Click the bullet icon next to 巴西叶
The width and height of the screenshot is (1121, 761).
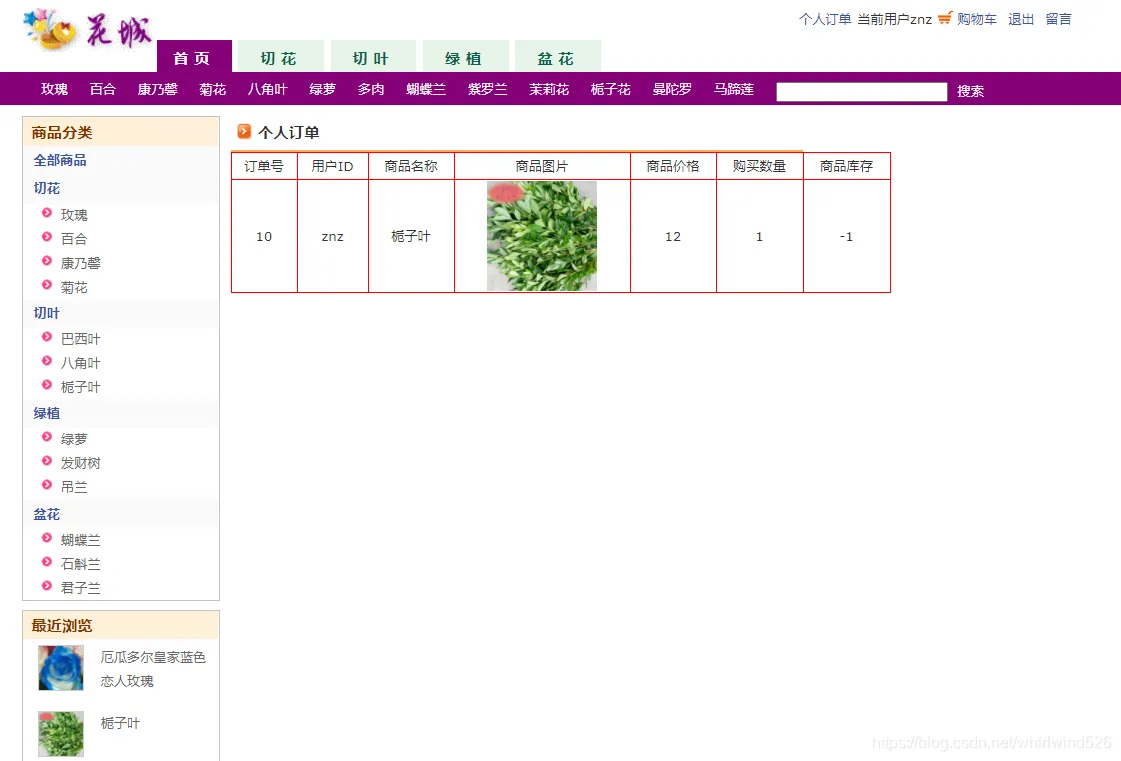(47, 337)
